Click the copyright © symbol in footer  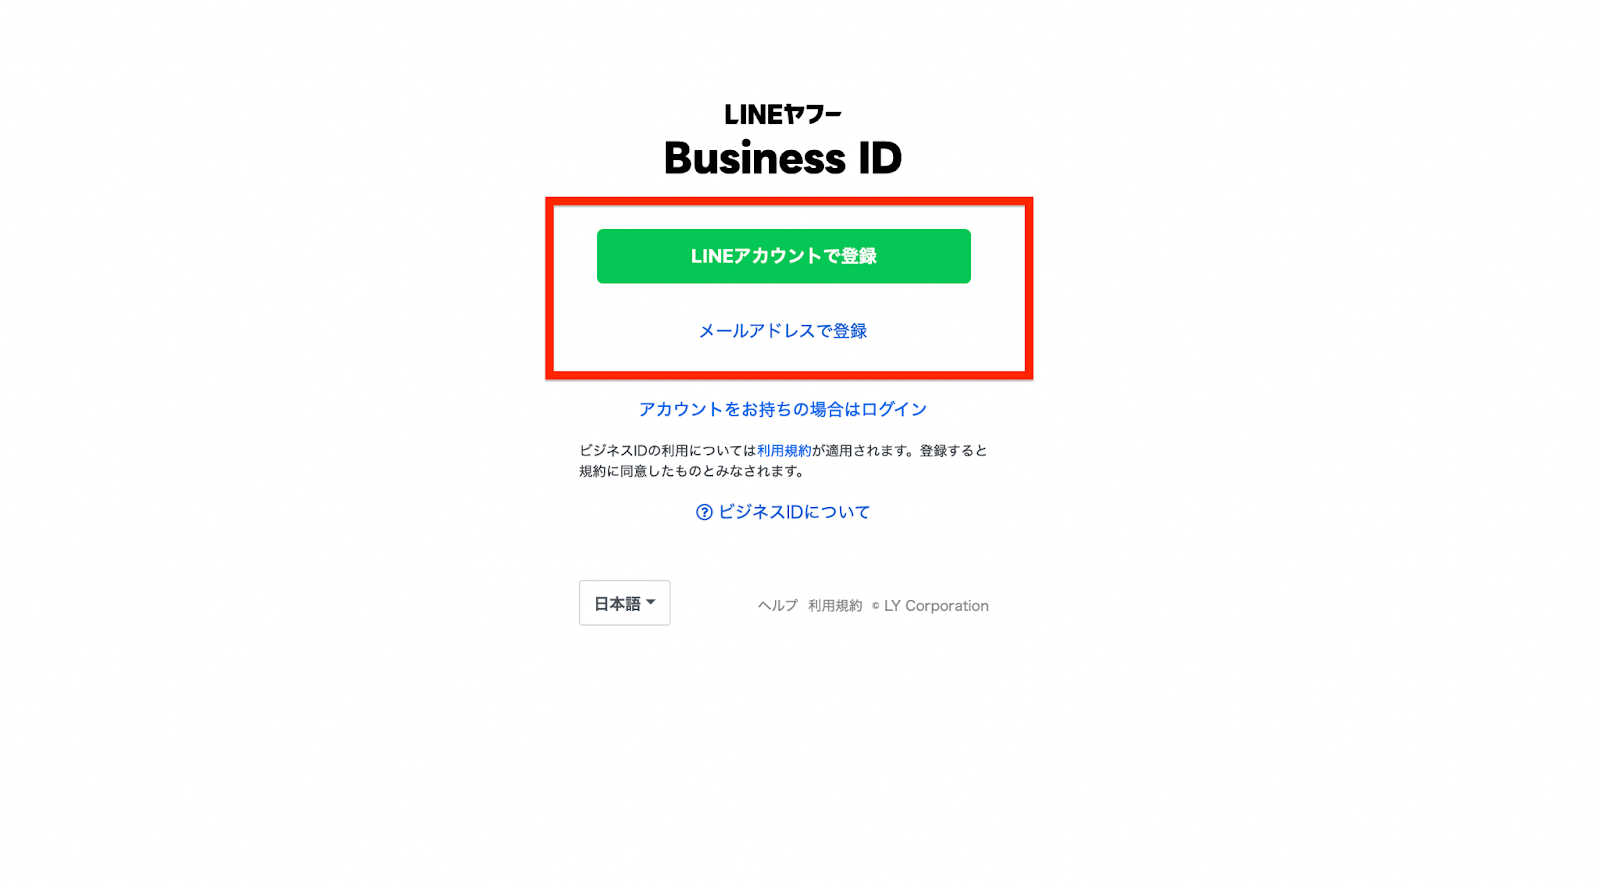click(875, 606)
